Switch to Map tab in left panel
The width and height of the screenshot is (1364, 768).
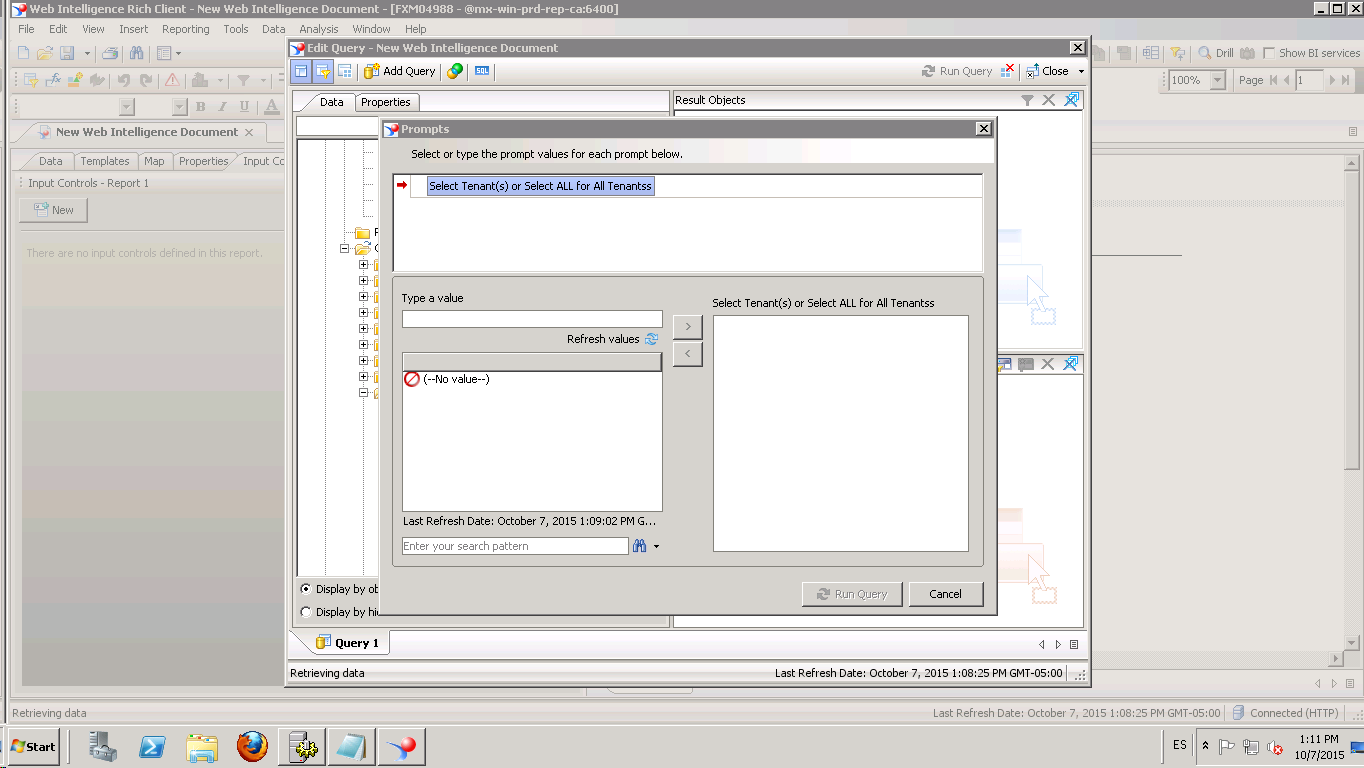154,161
